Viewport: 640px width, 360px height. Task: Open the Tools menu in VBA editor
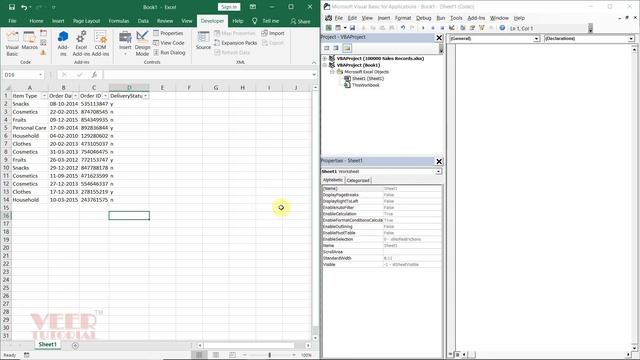tap(456, 18)
